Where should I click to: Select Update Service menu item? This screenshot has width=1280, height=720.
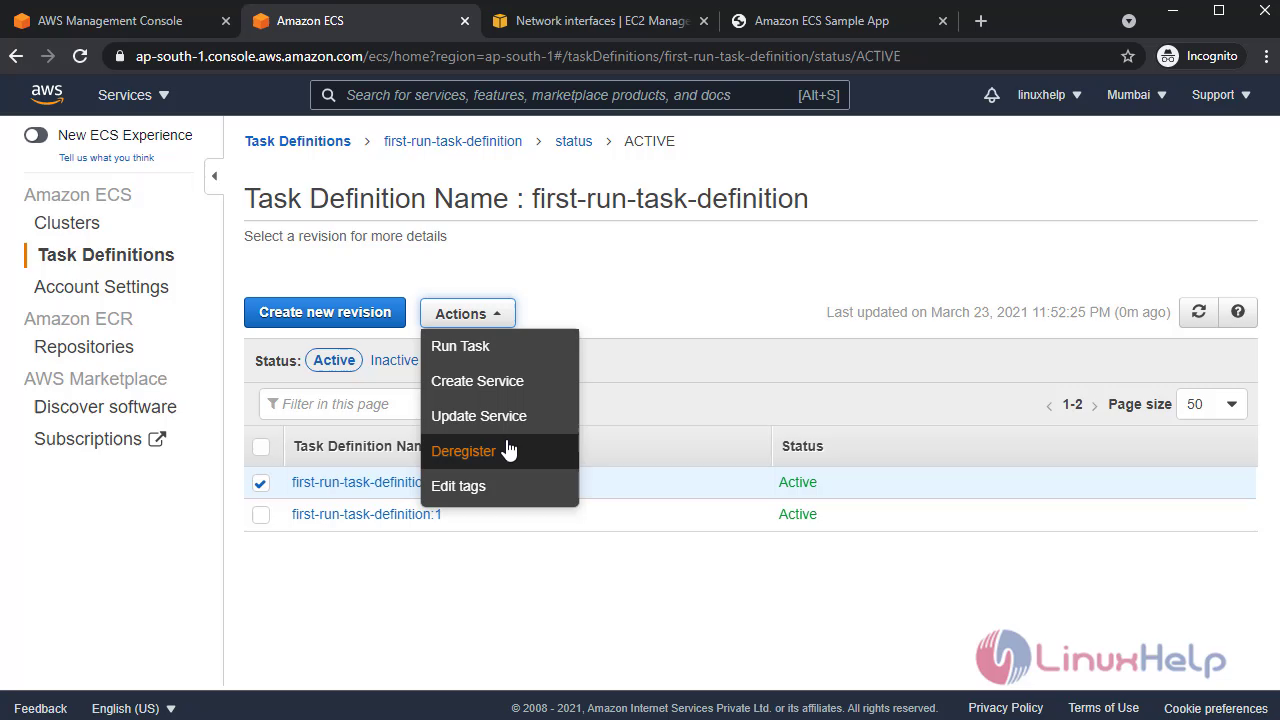pyautogui.click(x=499, y=416)
